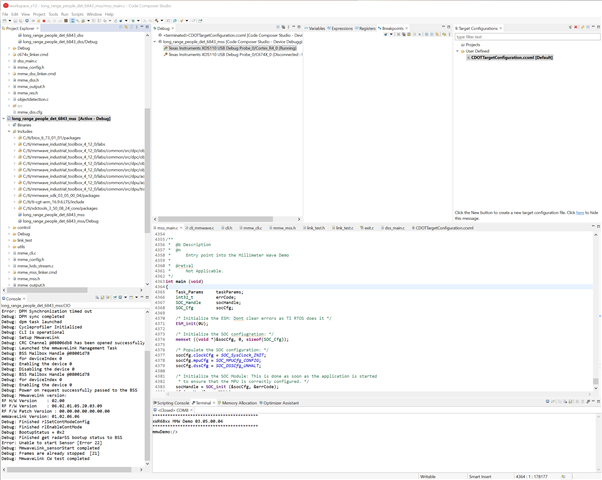Viewport: 602px width, 480px height.
Task: Open the cli_mmwave.c editor tab
Action: (x=200, y=228)
